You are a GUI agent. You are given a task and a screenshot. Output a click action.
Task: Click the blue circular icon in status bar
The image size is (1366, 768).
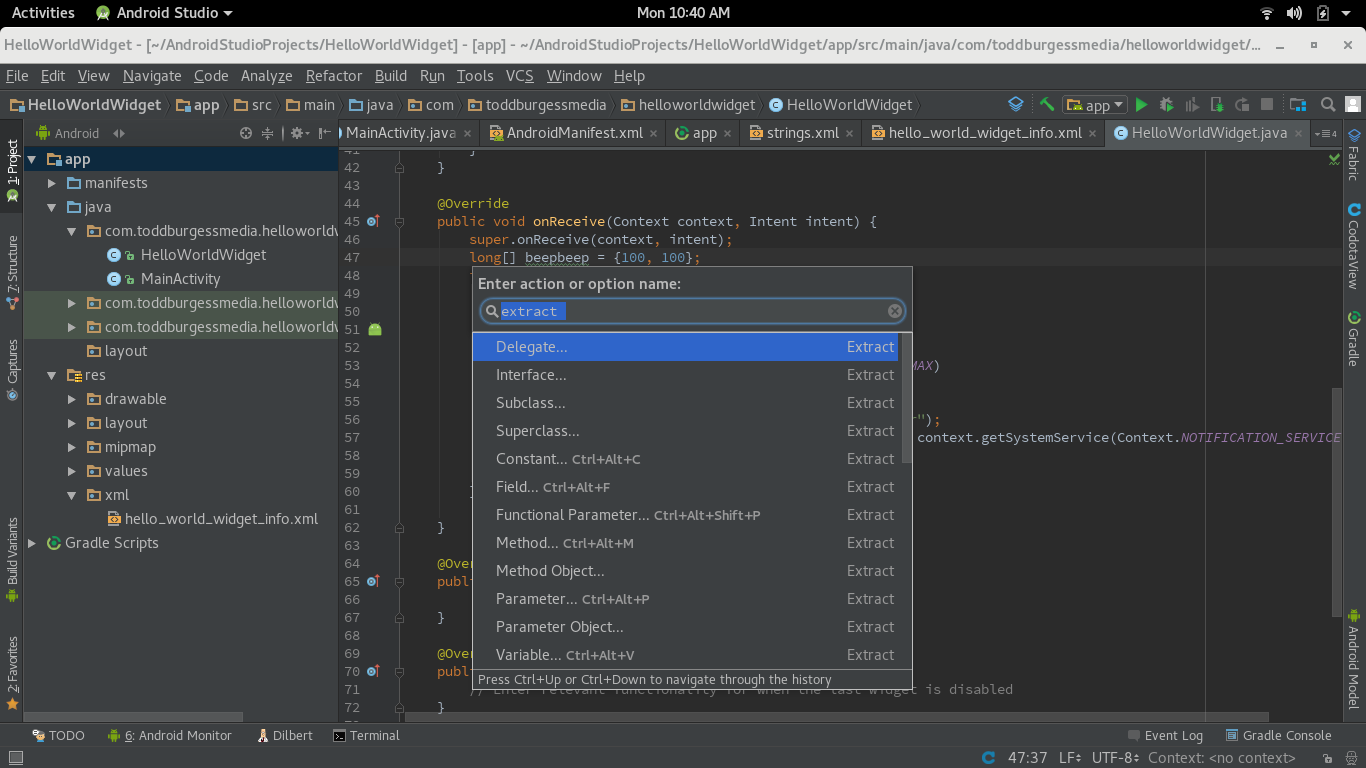(x=989, y=758)
